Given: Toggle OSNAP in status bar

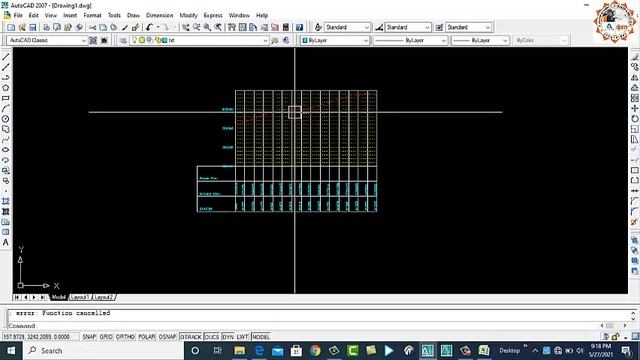Looking at the screenshot, I should [167, 337].
